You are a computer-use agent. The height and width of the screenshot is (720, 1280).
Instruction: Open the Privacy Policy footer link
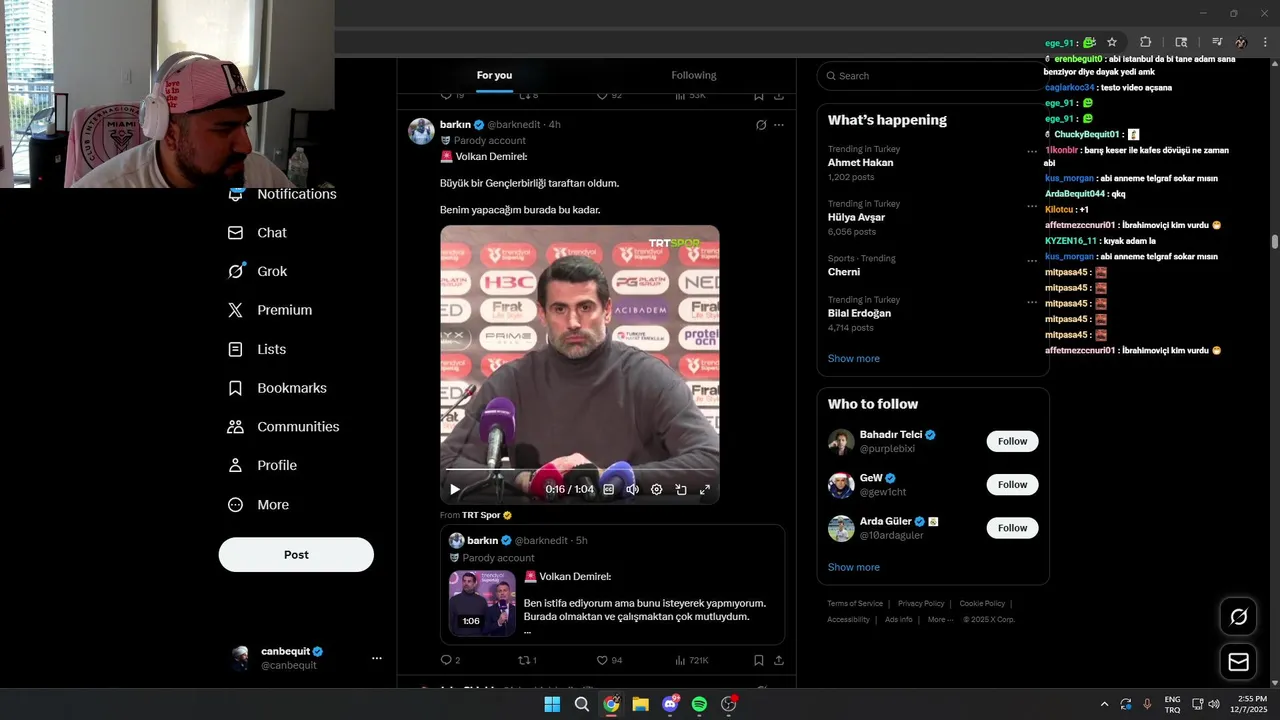coord(921,603)
